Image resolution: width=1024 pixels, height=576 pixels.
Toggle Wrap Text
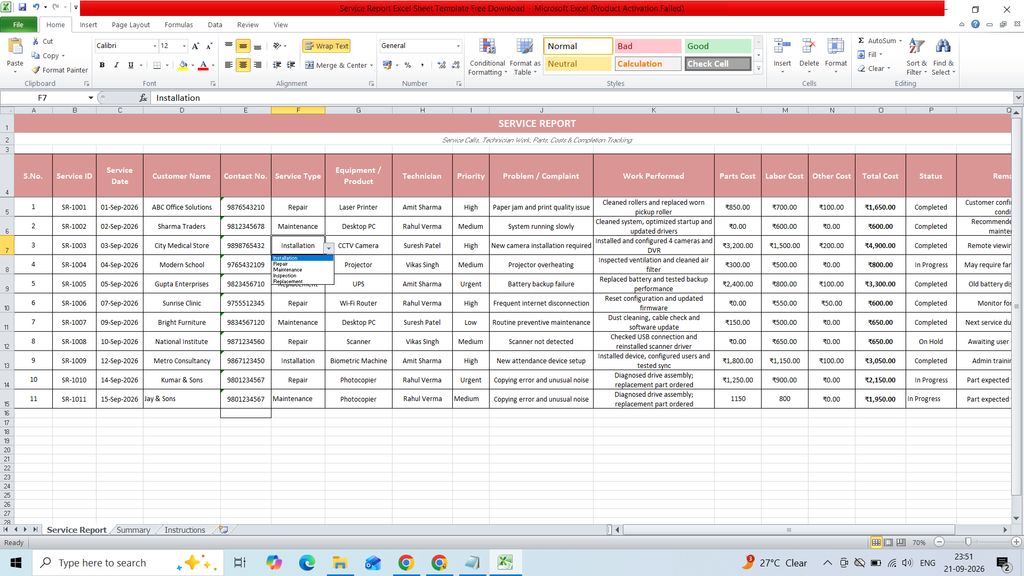pyautogui.click(x=327, y=46)
